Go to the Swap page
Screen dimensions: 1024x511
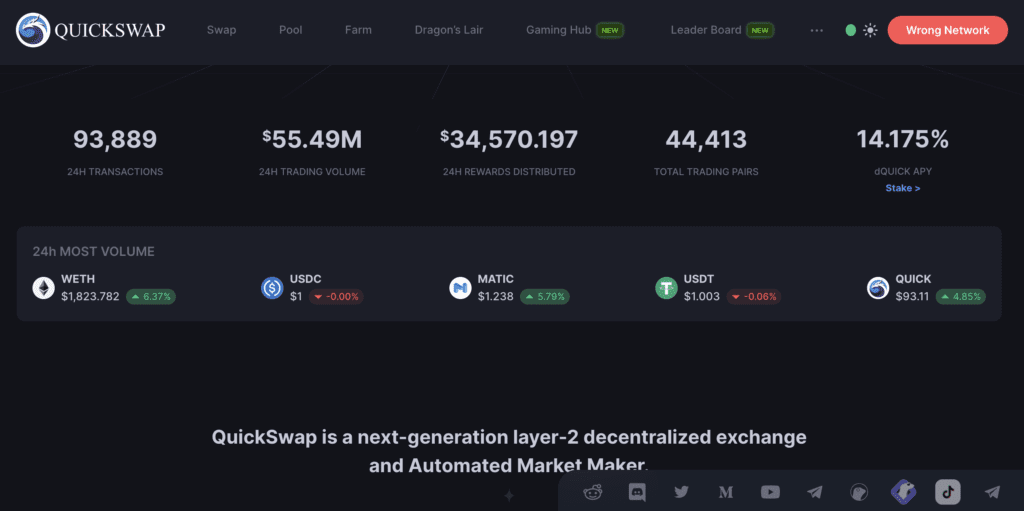point(221,30)
